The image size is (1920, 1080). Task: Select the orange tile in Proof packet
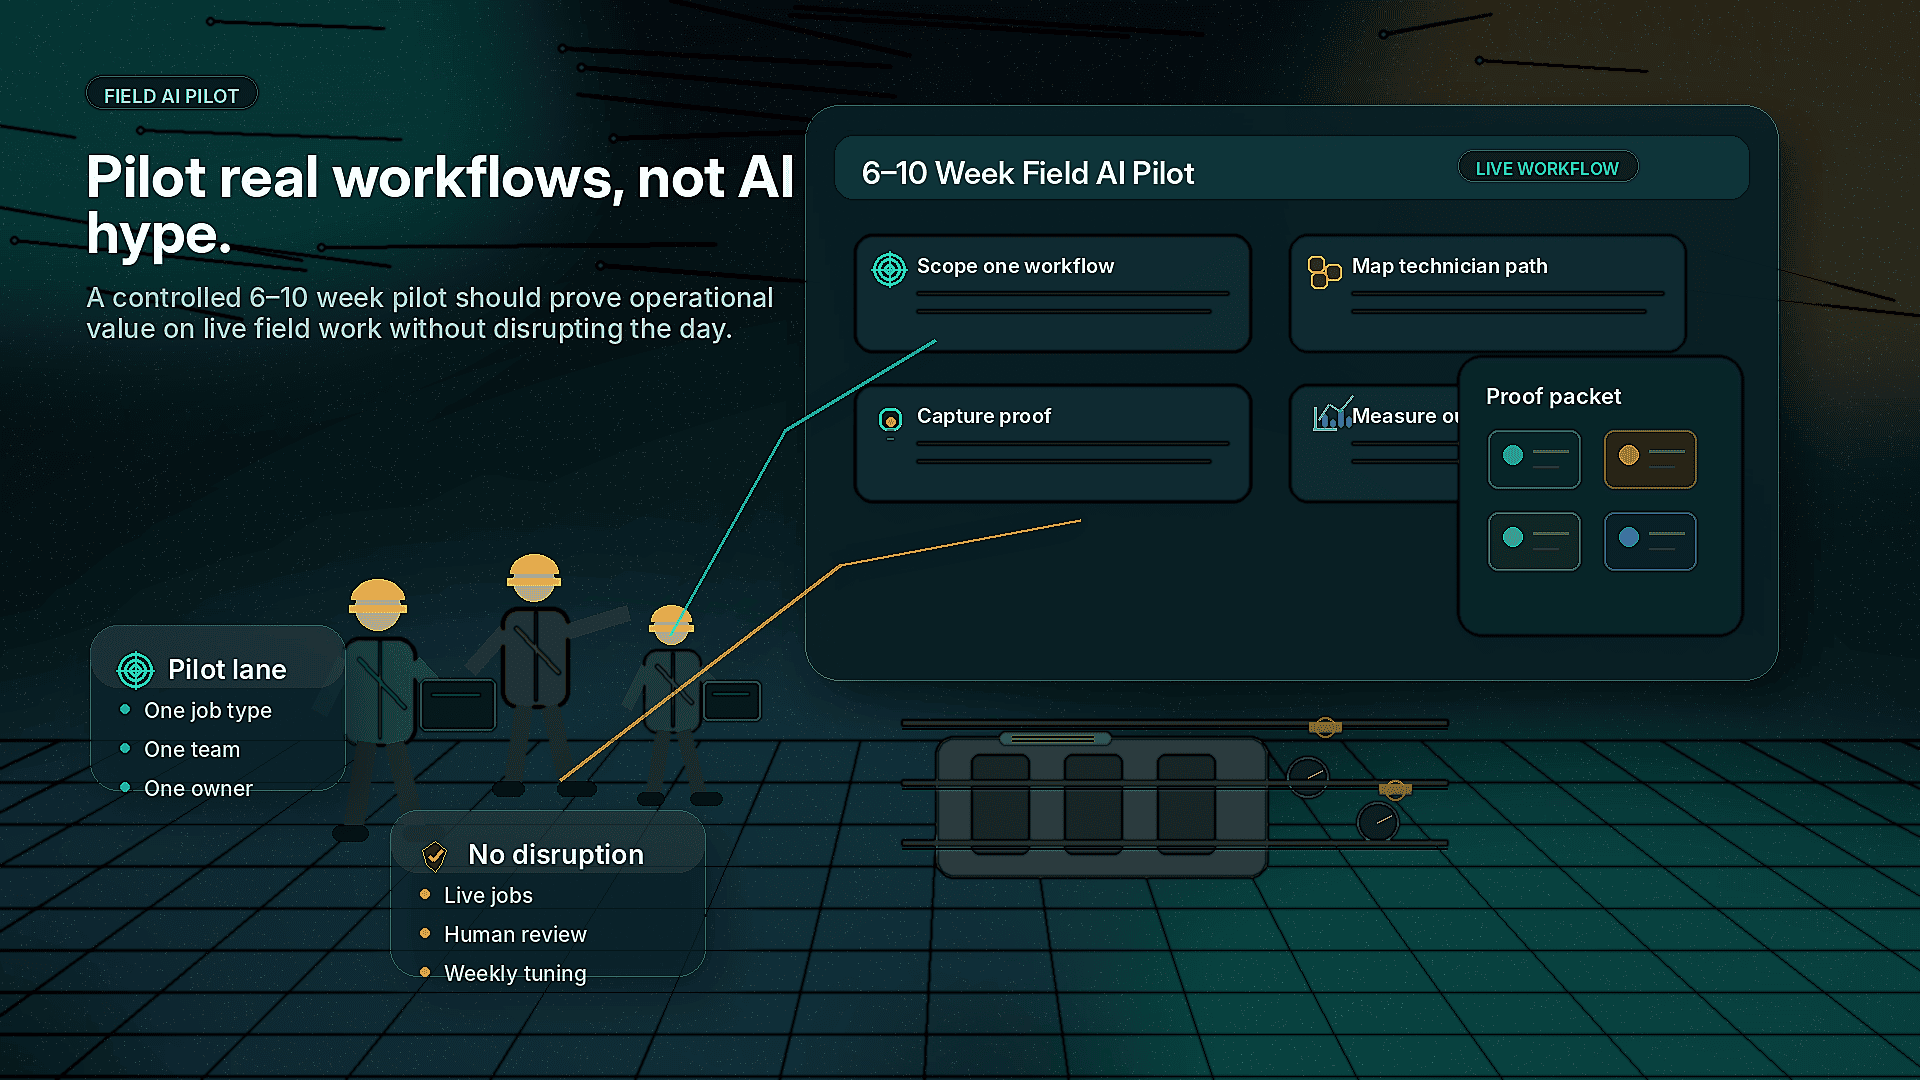pos(1650,459)
